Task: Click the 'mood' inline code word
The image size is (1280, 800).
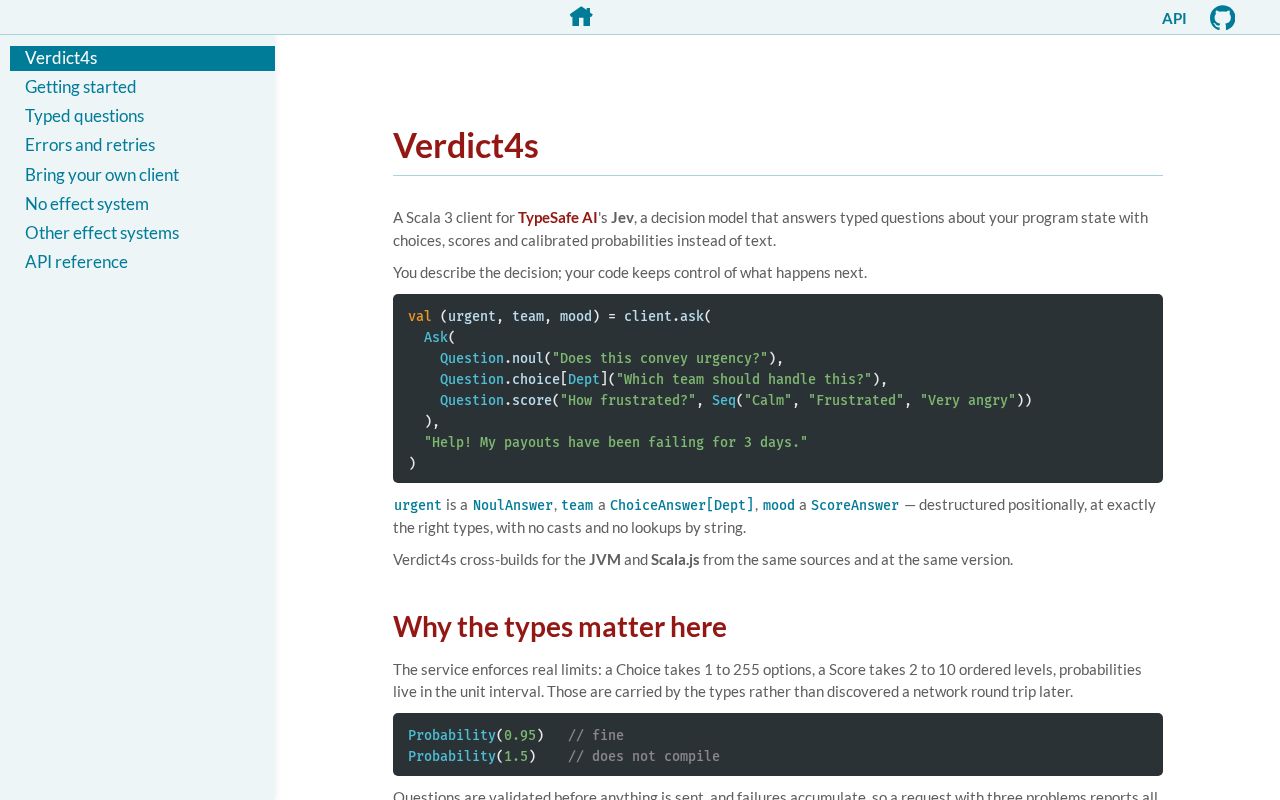Action: point(779,505)
